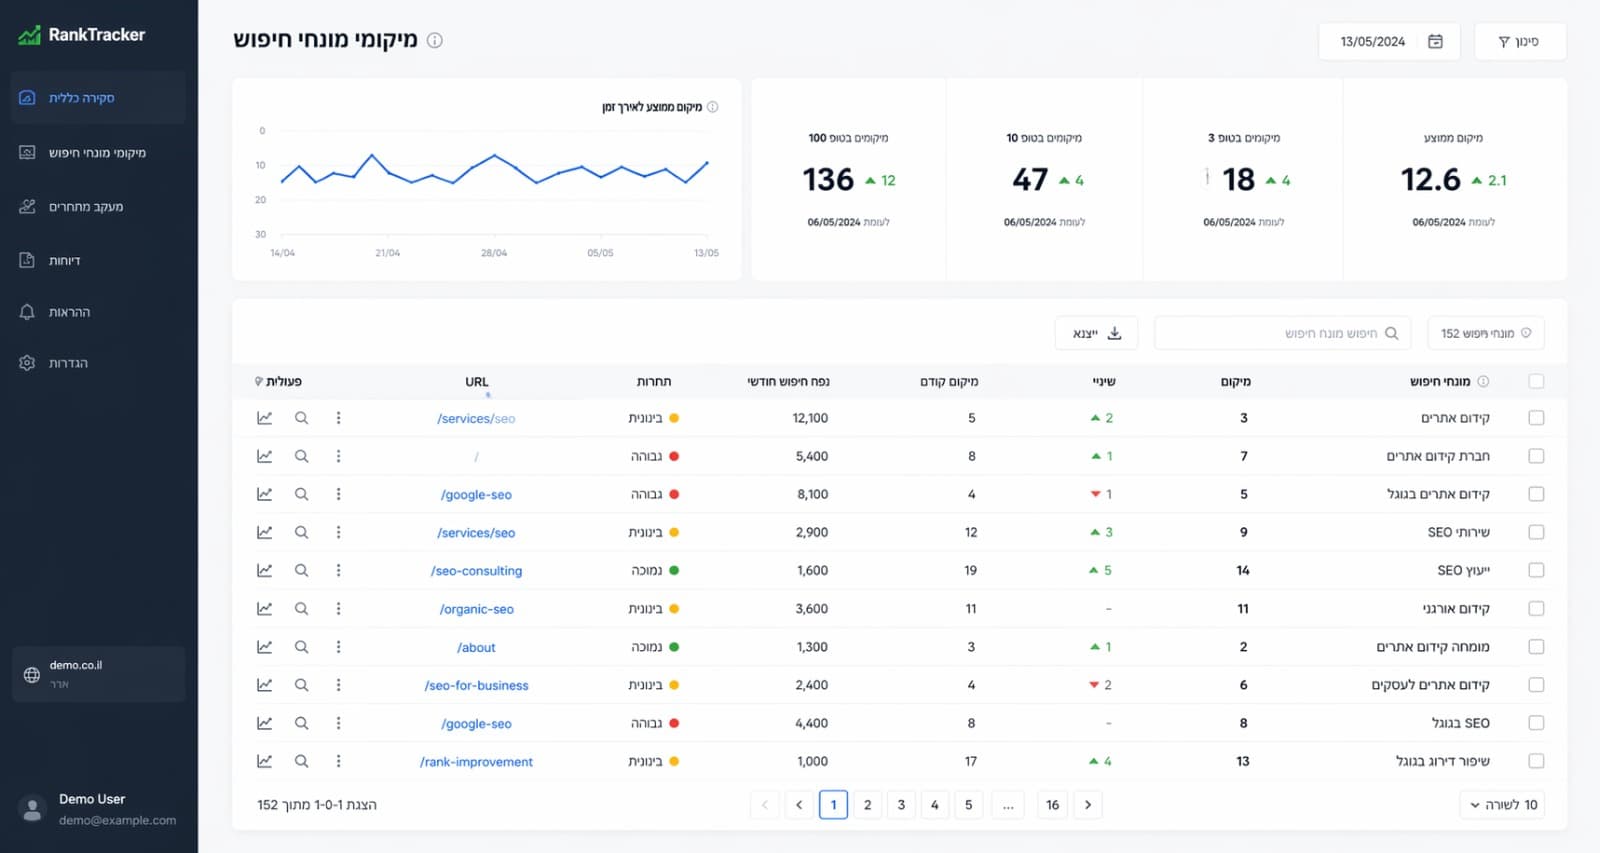
Task: Open the demo.co.il site selector
Action: coord(98,674)
